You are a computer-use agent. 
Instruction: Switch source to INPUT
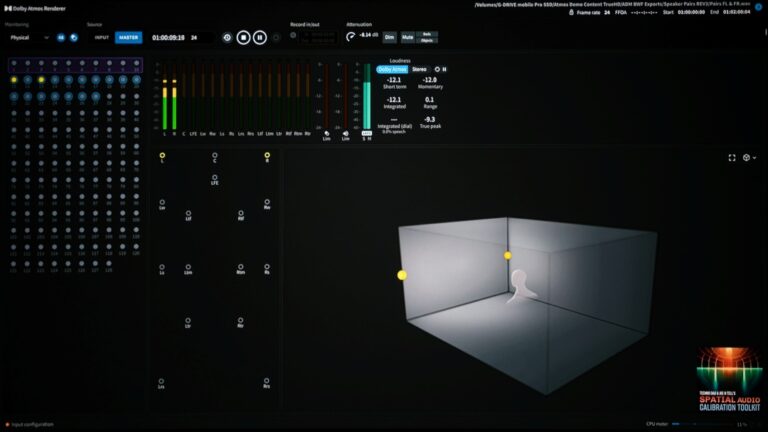[101, 38]
